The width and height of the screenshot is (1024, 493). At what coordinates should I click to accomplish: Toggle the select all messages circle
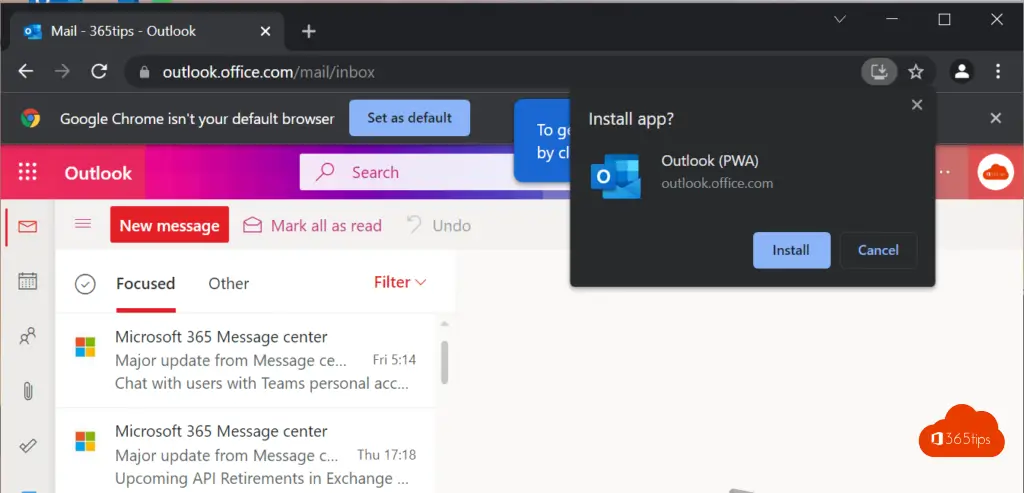[86, 284]
